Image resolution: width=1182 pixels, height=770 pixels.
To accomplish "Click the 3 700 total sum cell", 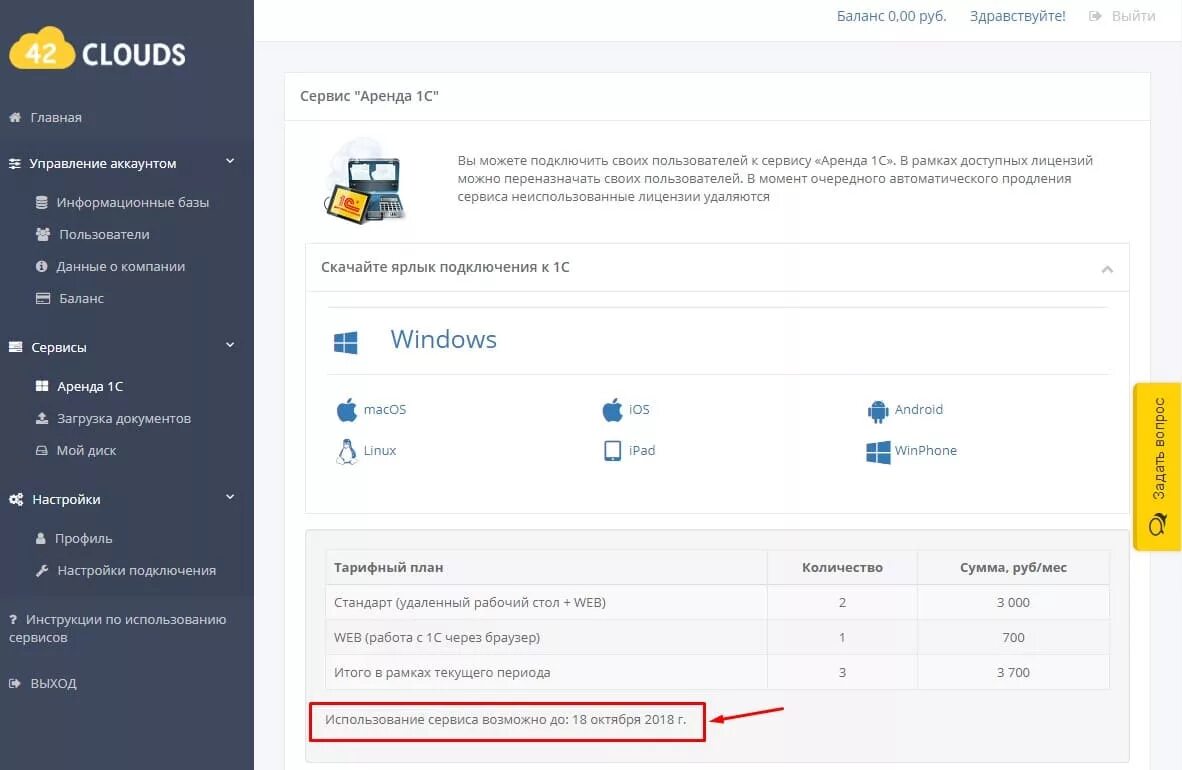I will [x=1012, y=673].
